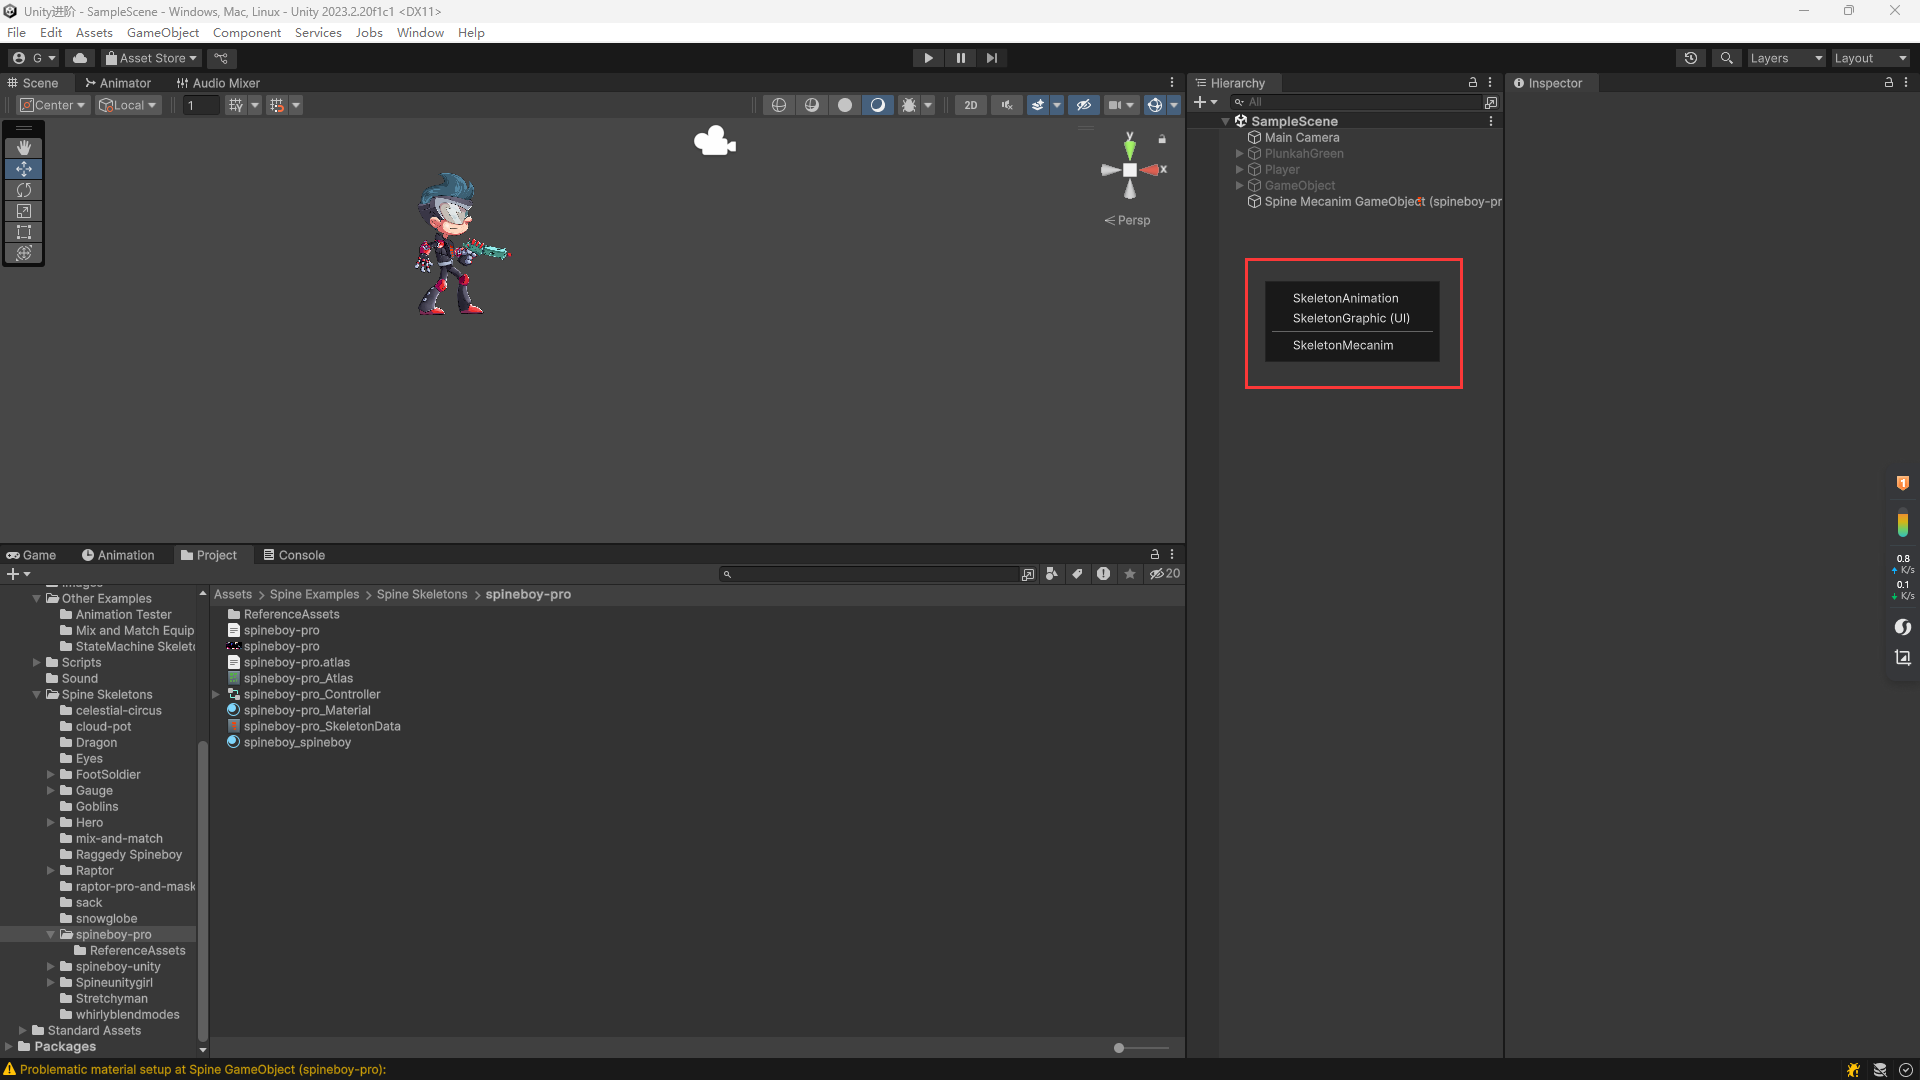The width and height of the screenshot is (1920, 1080).
Task: Click the Hierarchy add plus button
Action: (1200, 102)
